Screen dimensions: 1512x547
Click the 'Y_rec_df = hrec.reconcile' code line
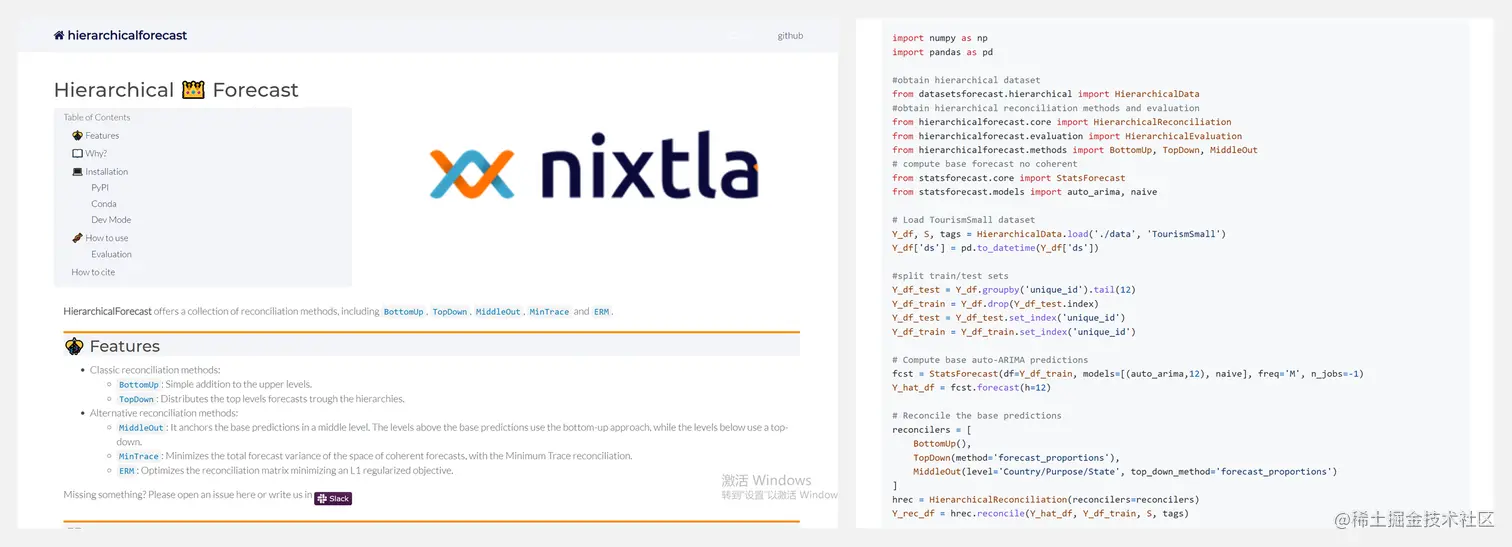pyautogui.click(x=1040, y=514)
